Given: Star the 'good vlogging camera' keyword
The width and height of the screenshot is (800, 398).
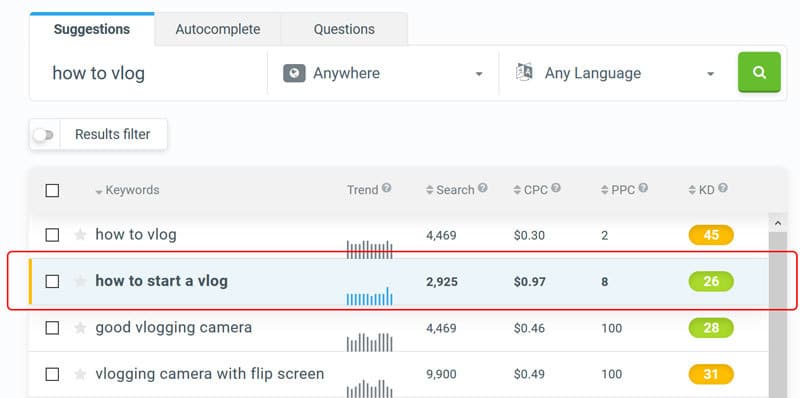Looking at the screenshot, I should (80, 328).
